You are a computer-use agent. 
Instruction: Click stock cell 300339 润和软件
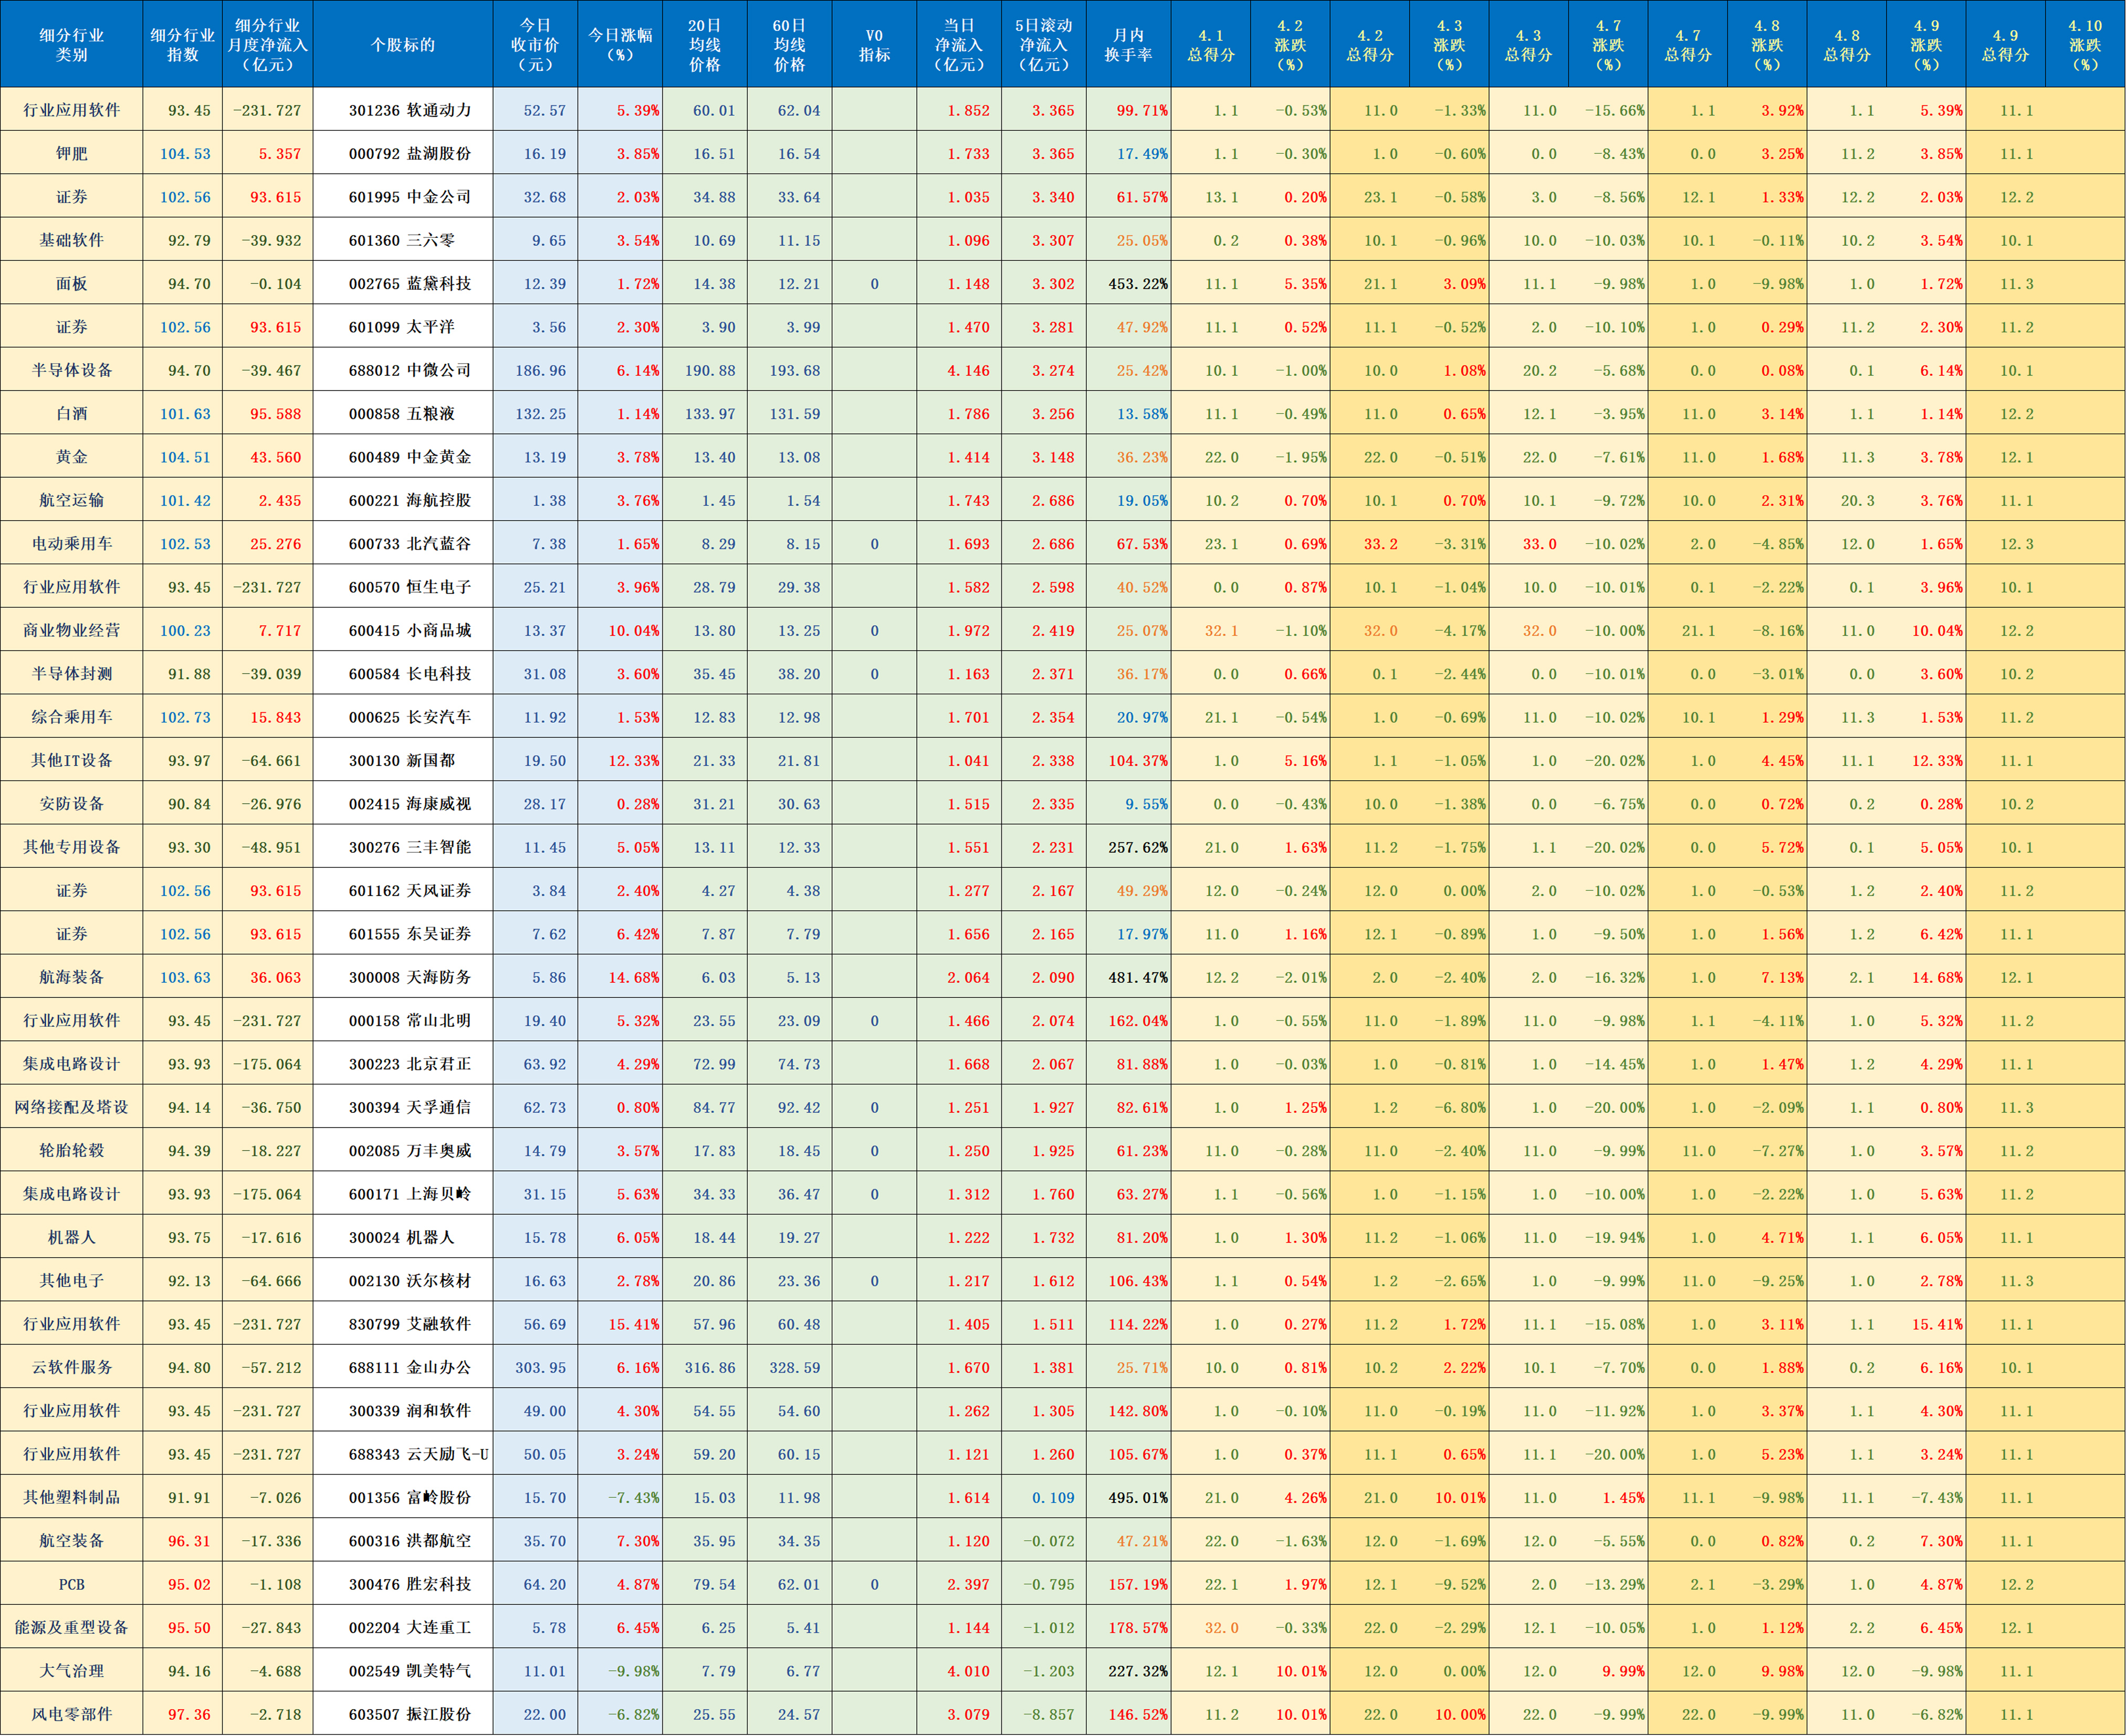403,1410
